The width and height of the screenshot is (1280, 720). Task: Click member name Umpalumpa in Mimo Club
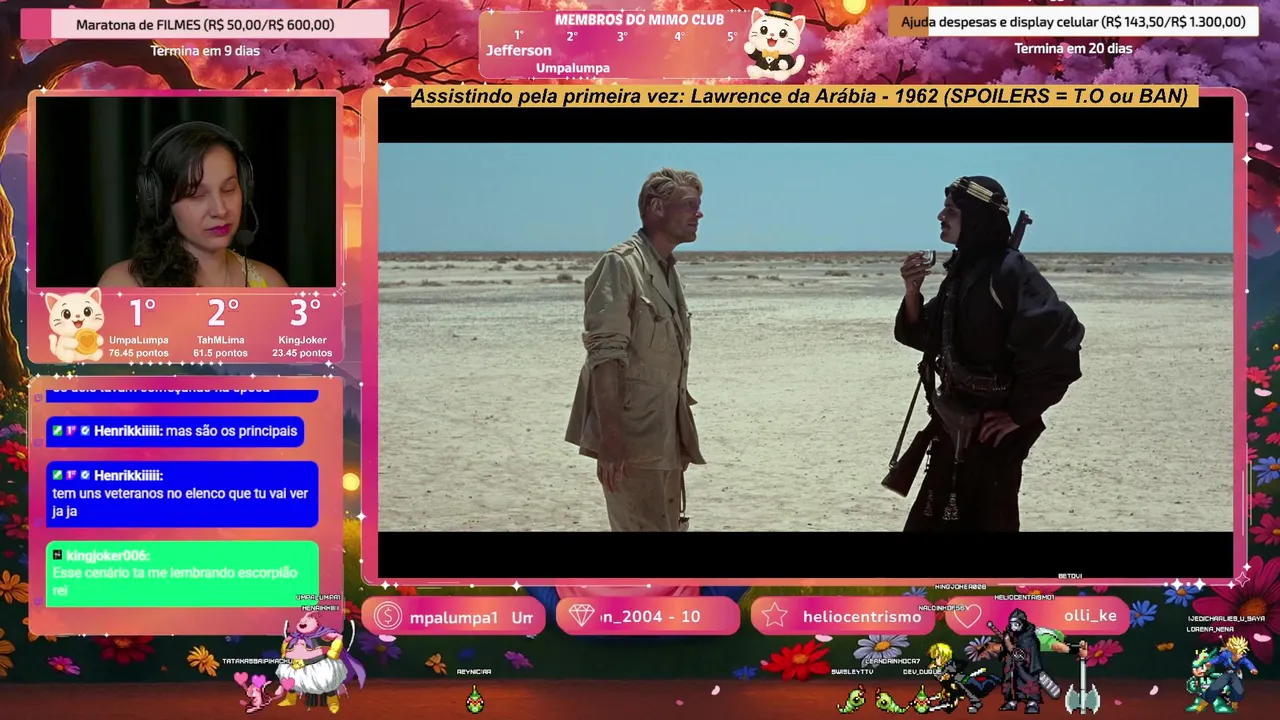[573, 68]
